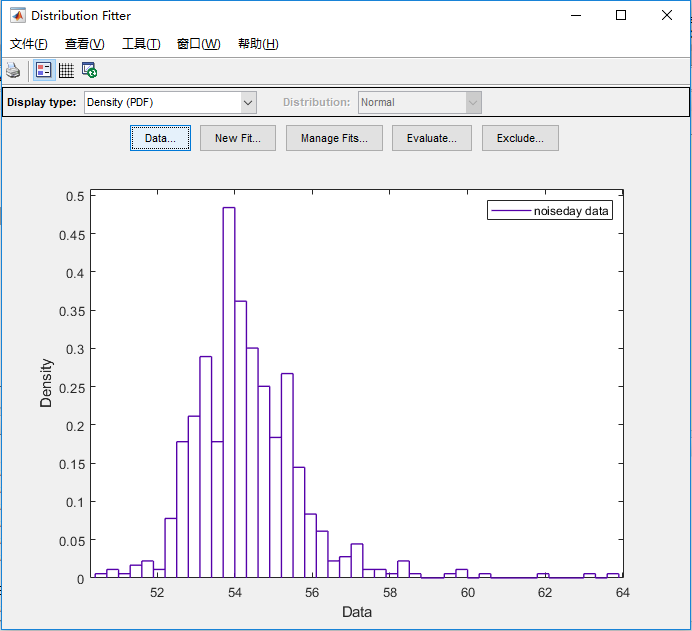Open the Display type dropdown
692x631 pixels.
[x=170, y=102]
